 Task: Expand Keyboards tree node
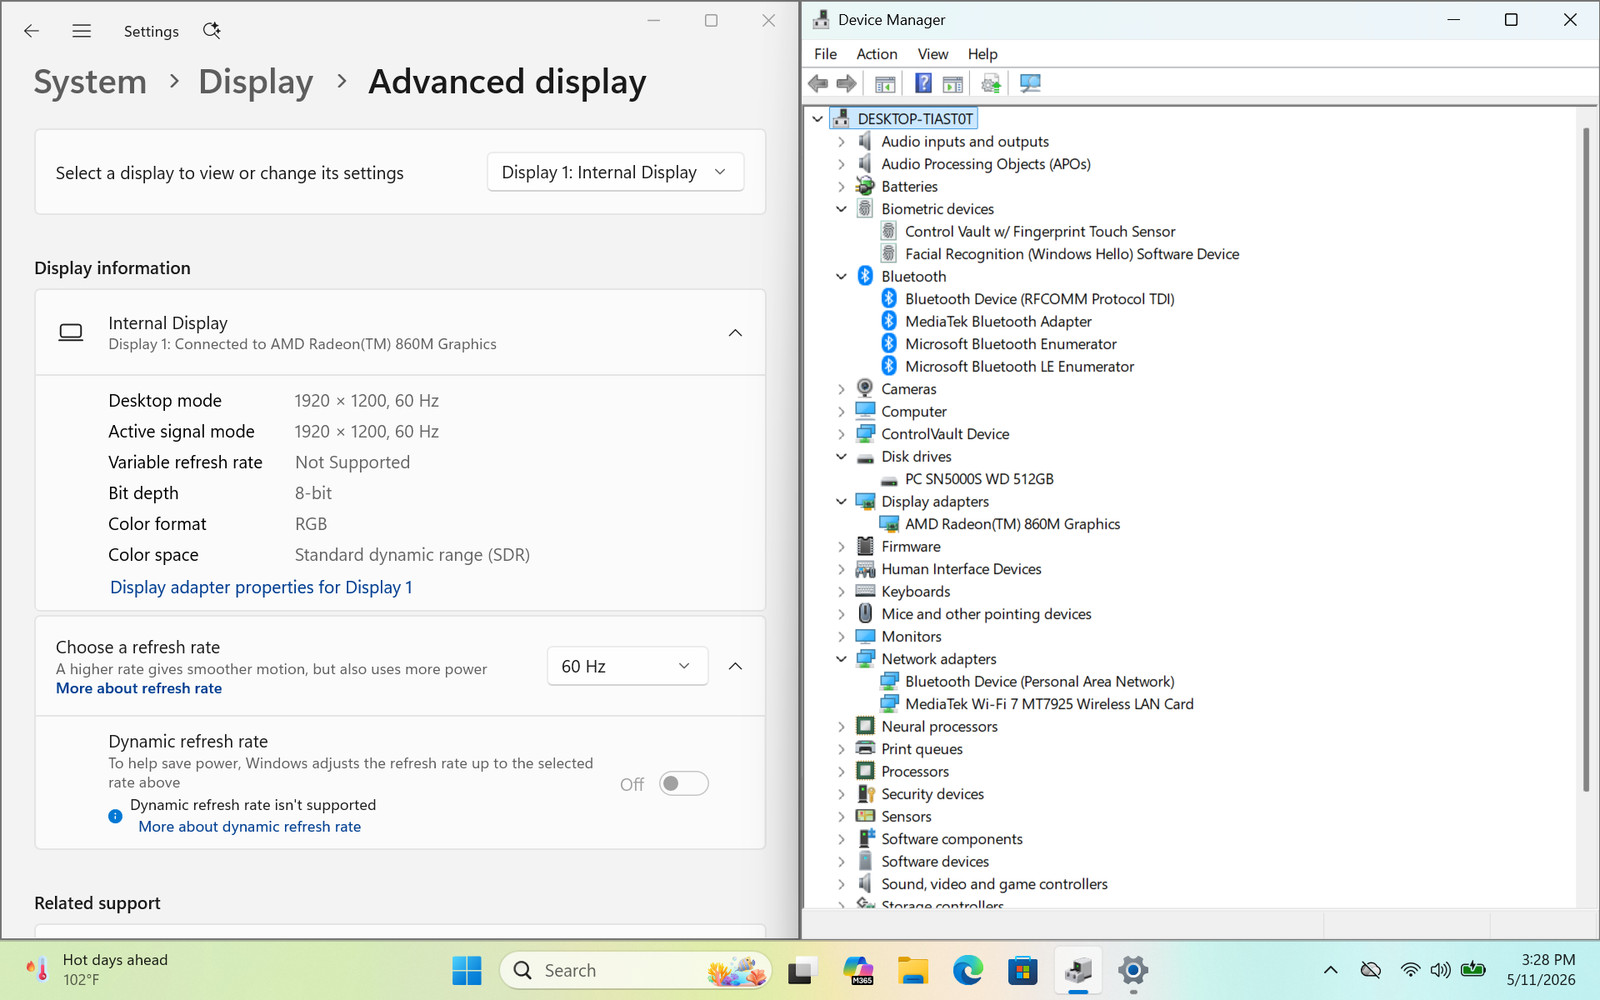tap(841, 592)
